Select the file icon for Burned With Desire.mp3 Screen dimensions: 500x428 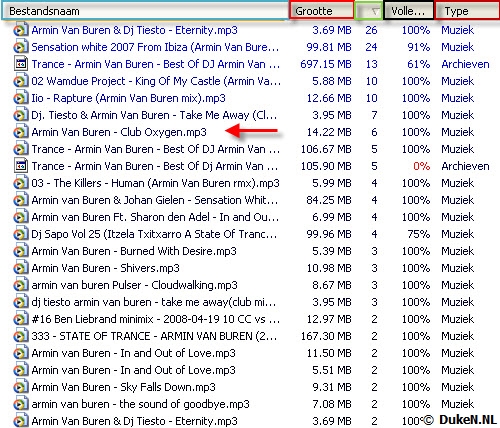pos(20,251)
